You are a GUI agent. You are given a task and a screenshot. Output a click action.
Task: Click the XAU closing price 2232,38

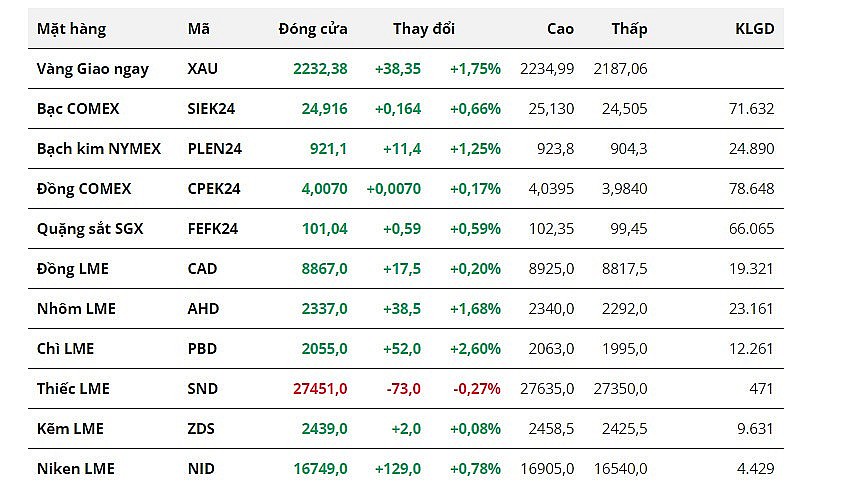click(320, 69)
